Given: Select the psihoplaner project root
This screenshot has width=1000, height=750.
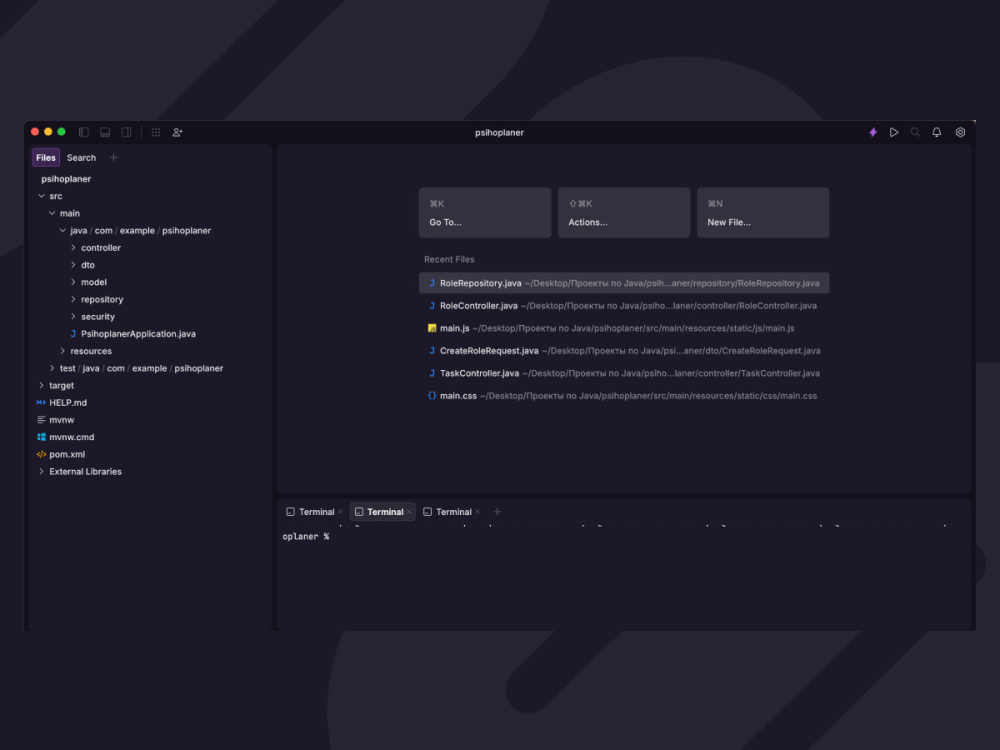Looking at the screenshot, I should pyautogui.click(x=66, y=179).
